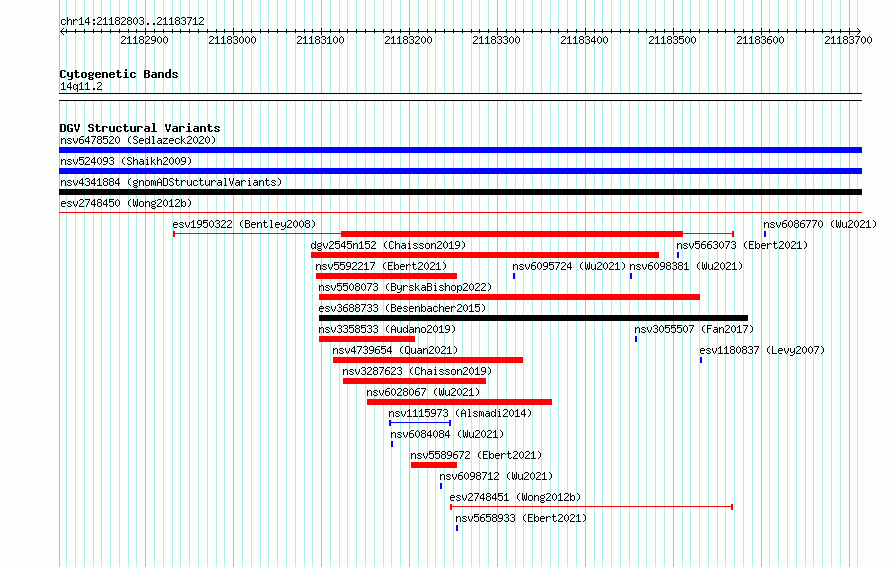Viewport: 890px width, 567px height.
Task: Select the red bar under dgv2545n152
Action: tap(485, 255)
